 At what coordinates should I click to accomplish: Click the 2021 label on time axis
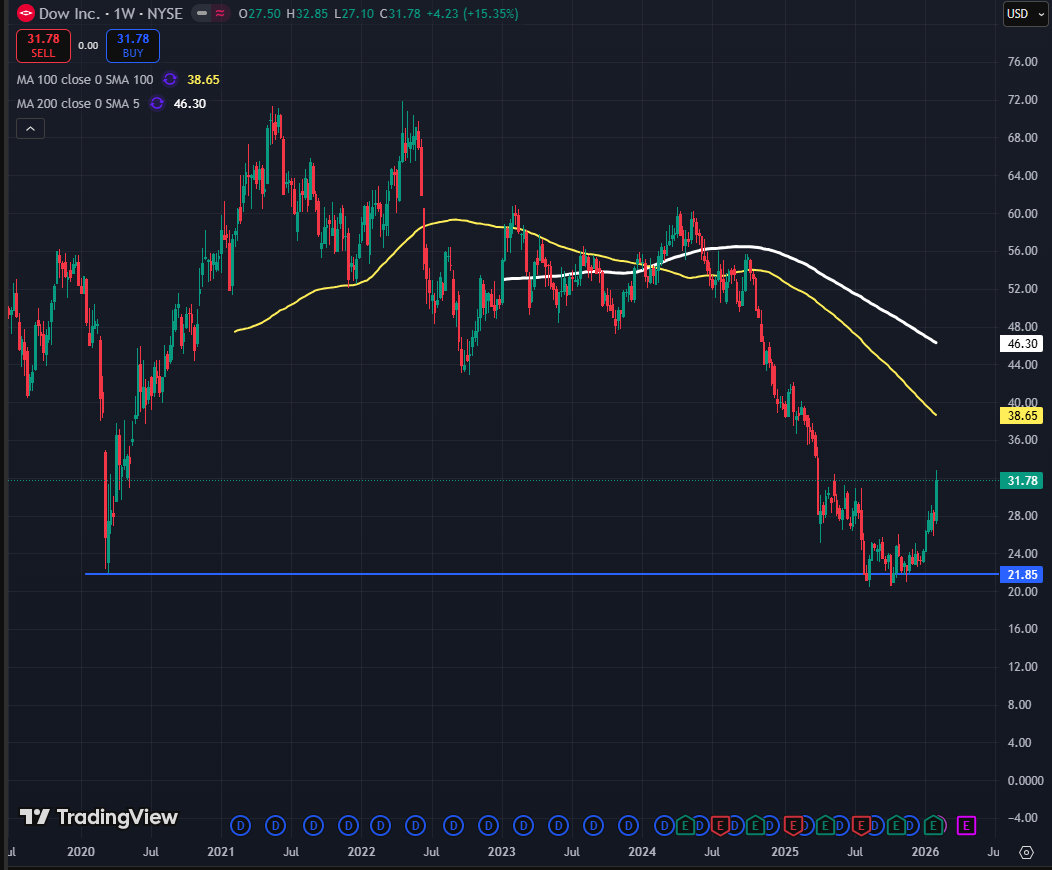point(221,852)
